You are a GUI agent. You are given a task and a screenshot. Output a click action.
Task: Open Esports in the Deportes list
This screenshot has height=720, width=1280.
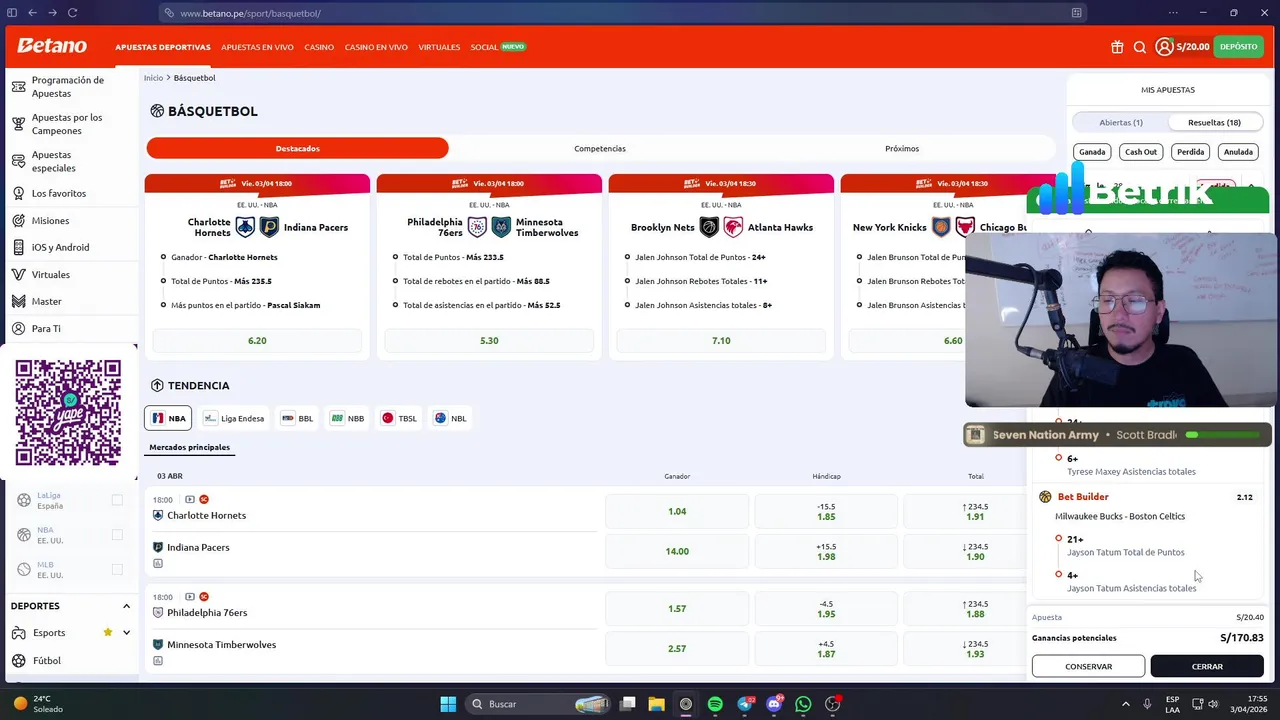[49, 632]
